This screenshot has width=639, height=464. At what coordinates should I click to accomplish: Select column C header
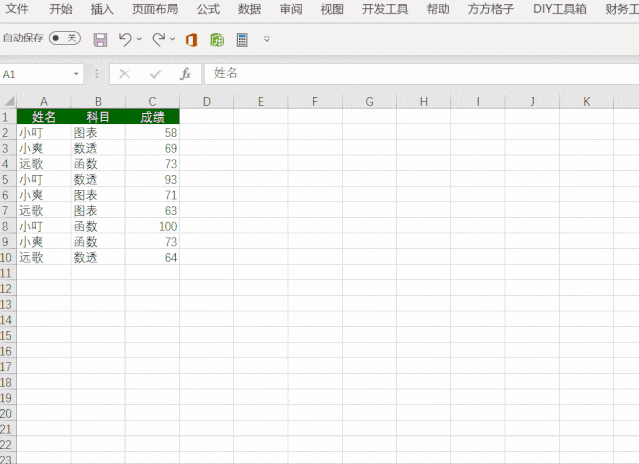point(152,101)
